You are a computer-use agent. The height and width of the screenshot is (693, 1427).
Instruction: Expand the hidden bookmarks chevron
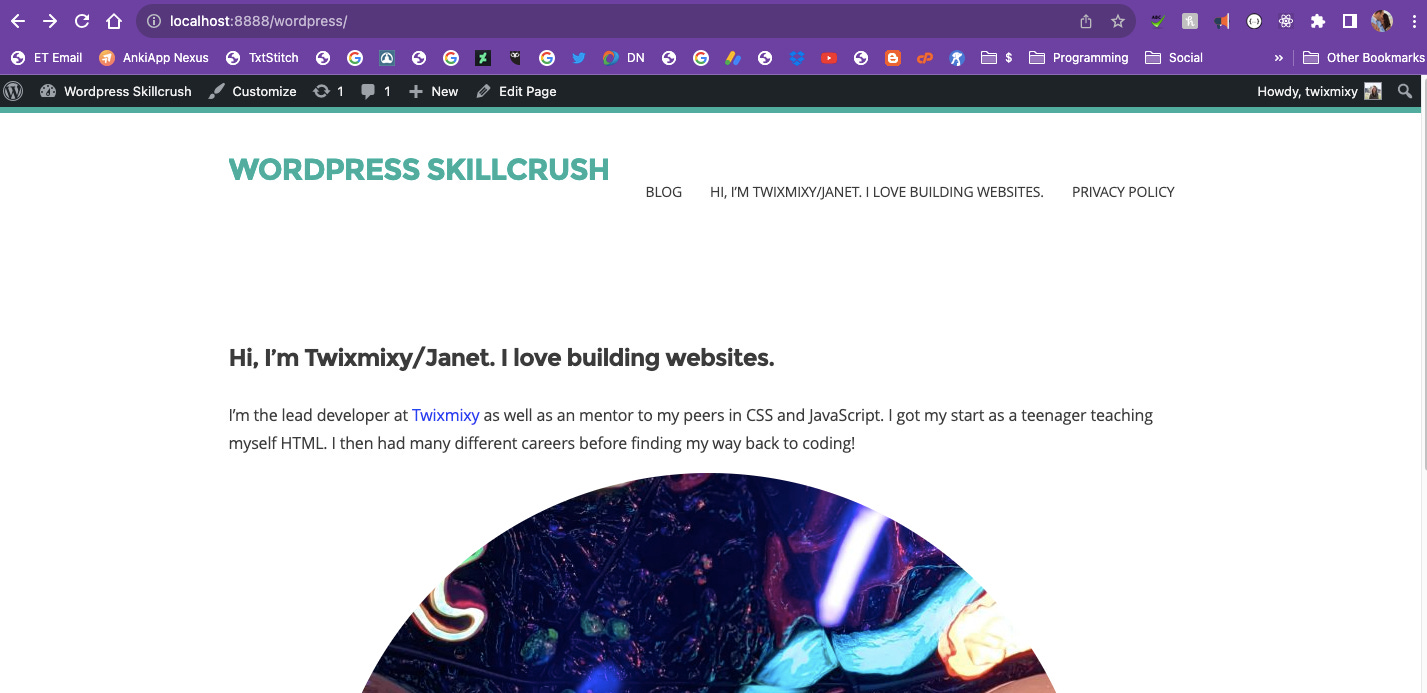pos(1278,58)
